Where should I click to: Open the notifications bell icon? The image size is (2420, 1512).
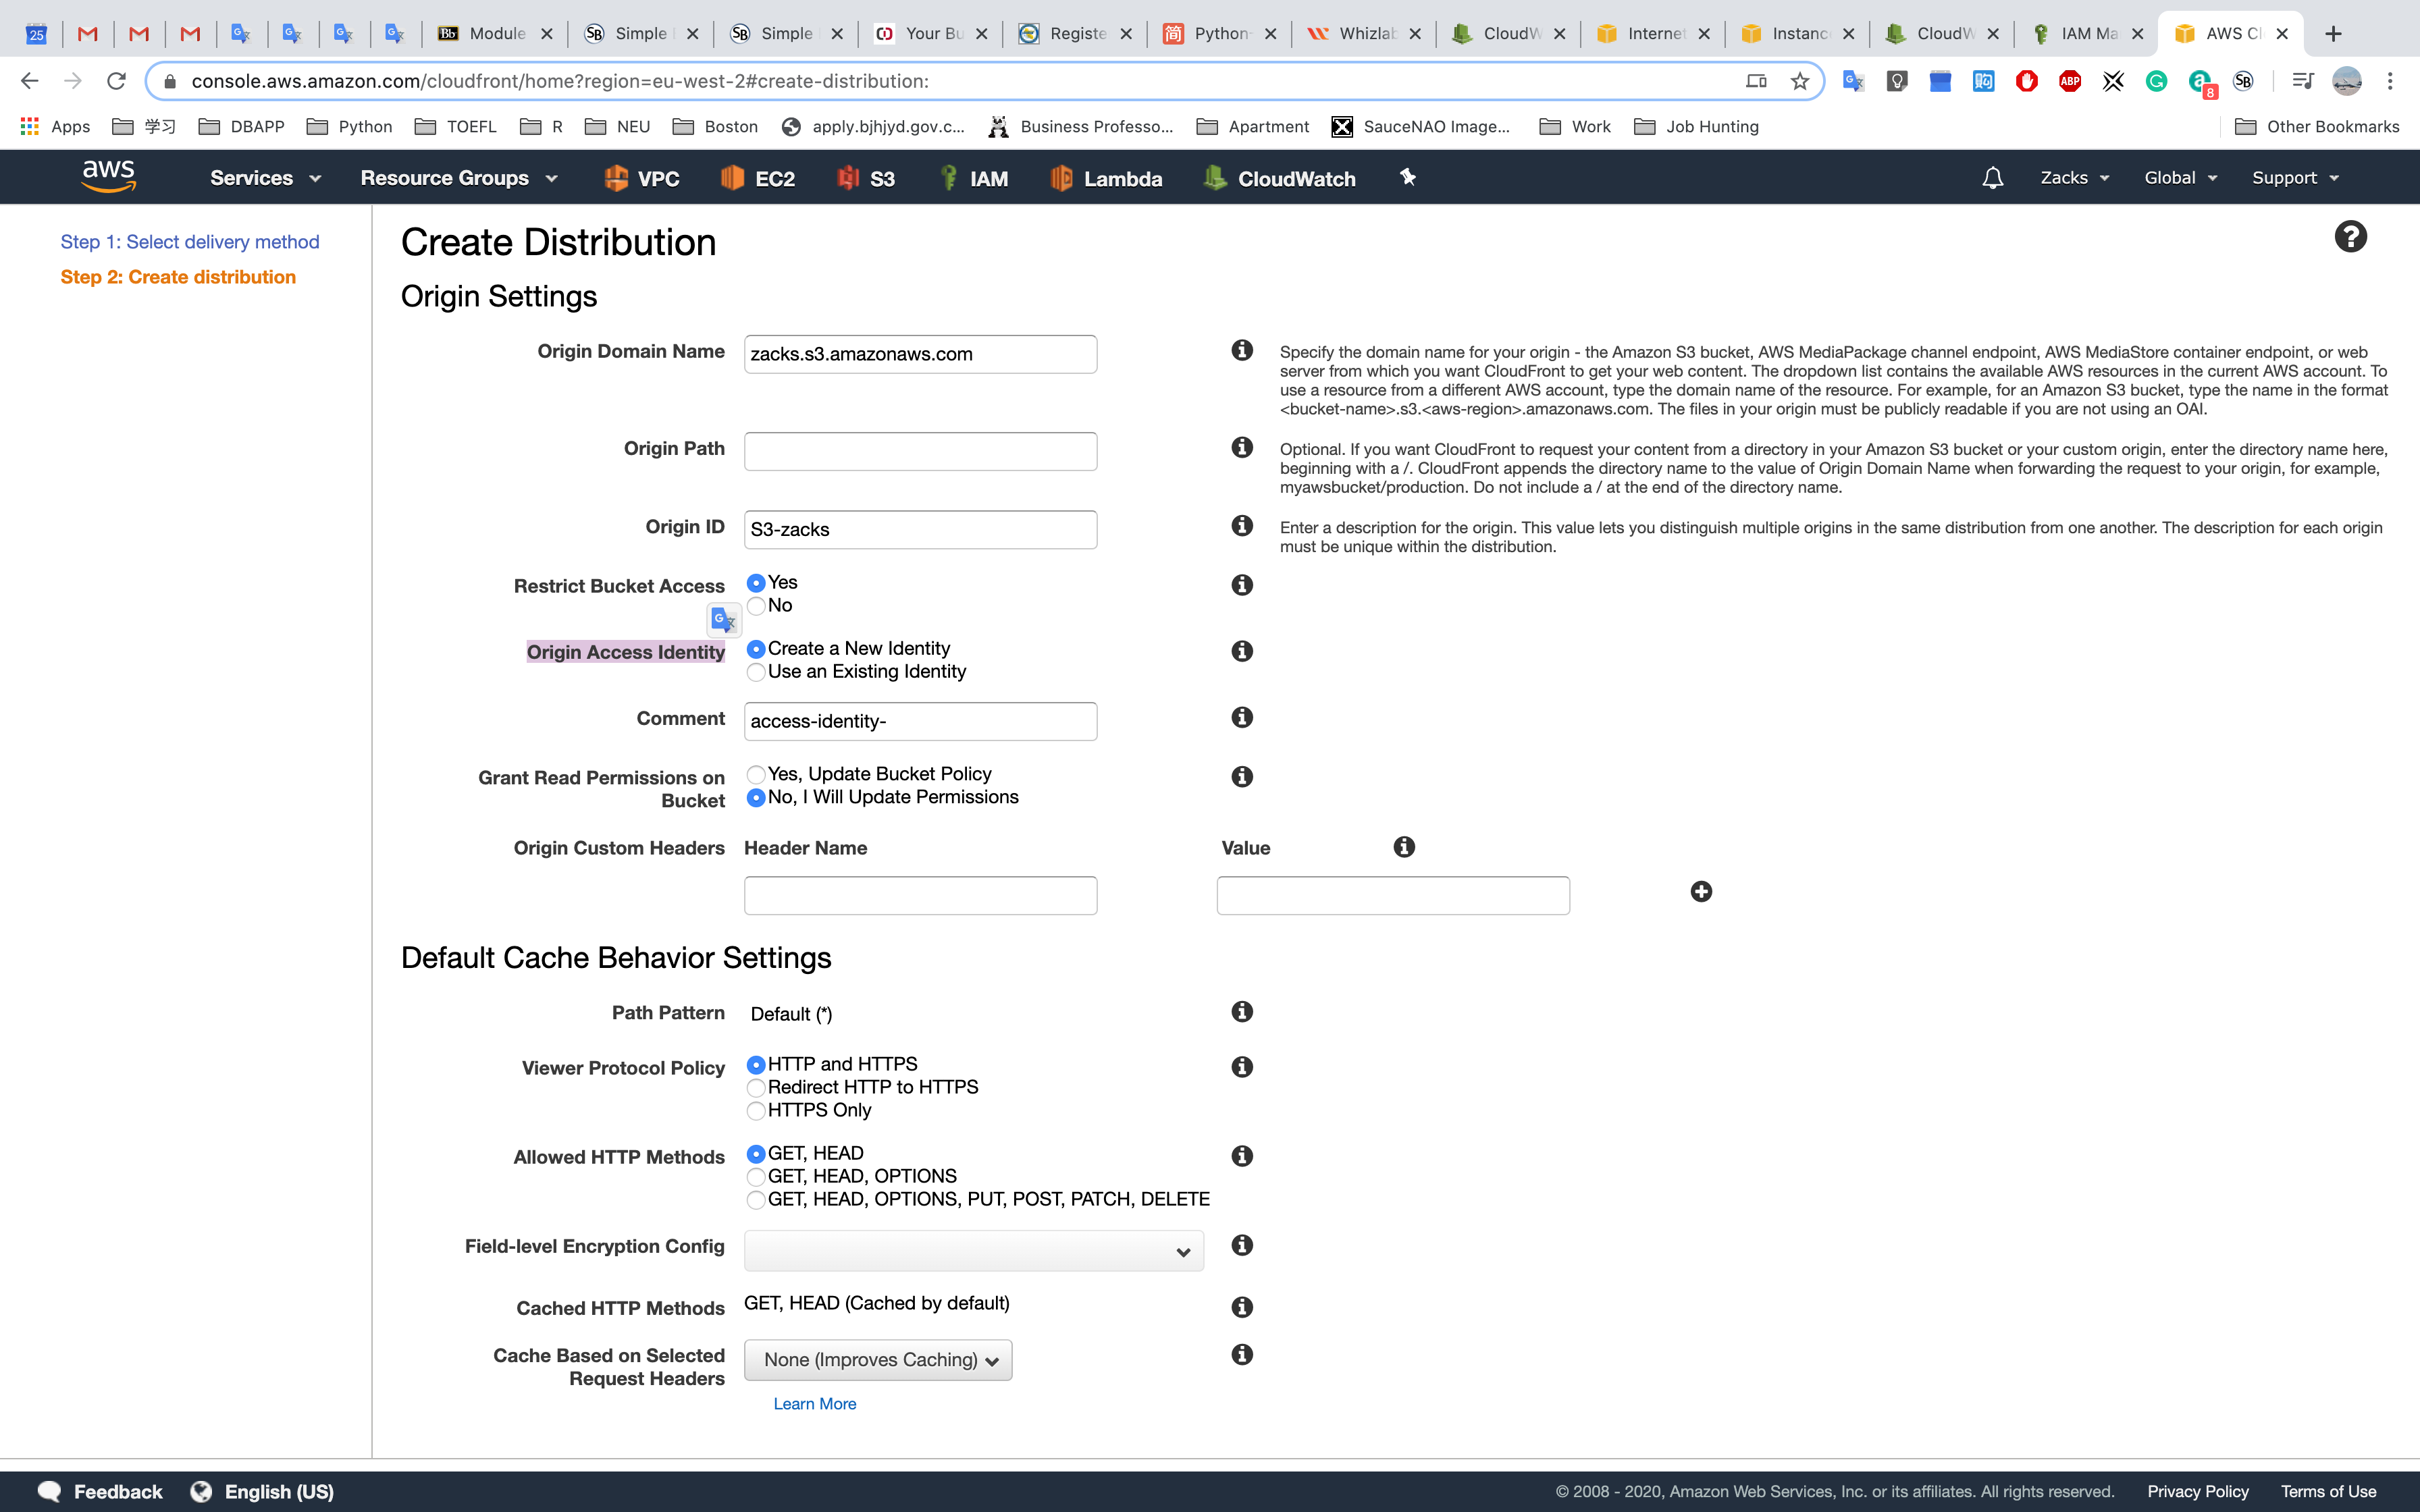tap(1992, 178)
